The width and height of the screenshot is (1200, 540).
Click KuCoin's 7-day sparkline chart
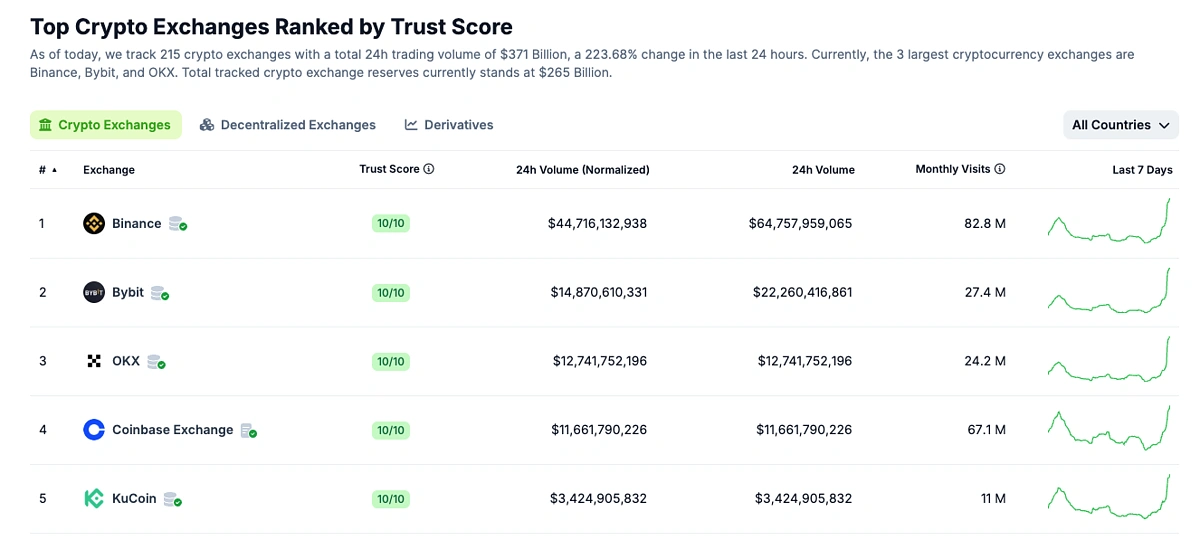coord(1109,496)
